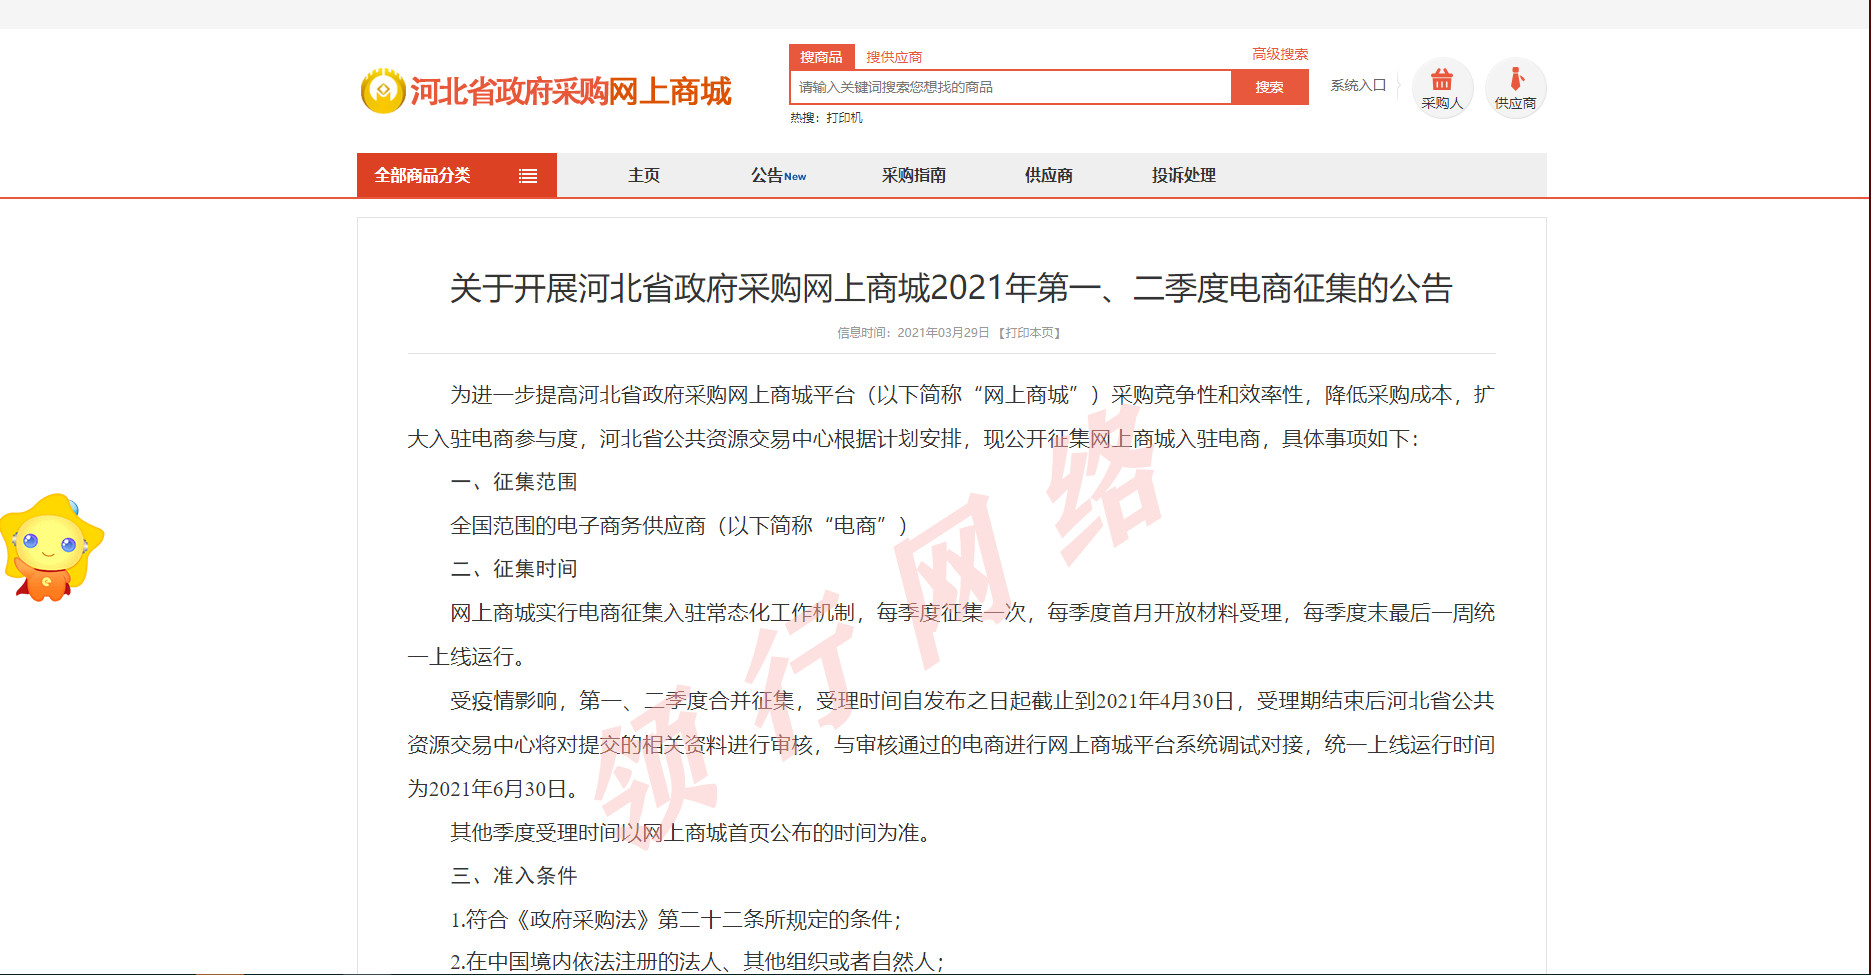Click the site title 河北省政府采购网上商城
The width and height of the screenshot is (1871, 975).
[x=571, y=91]
